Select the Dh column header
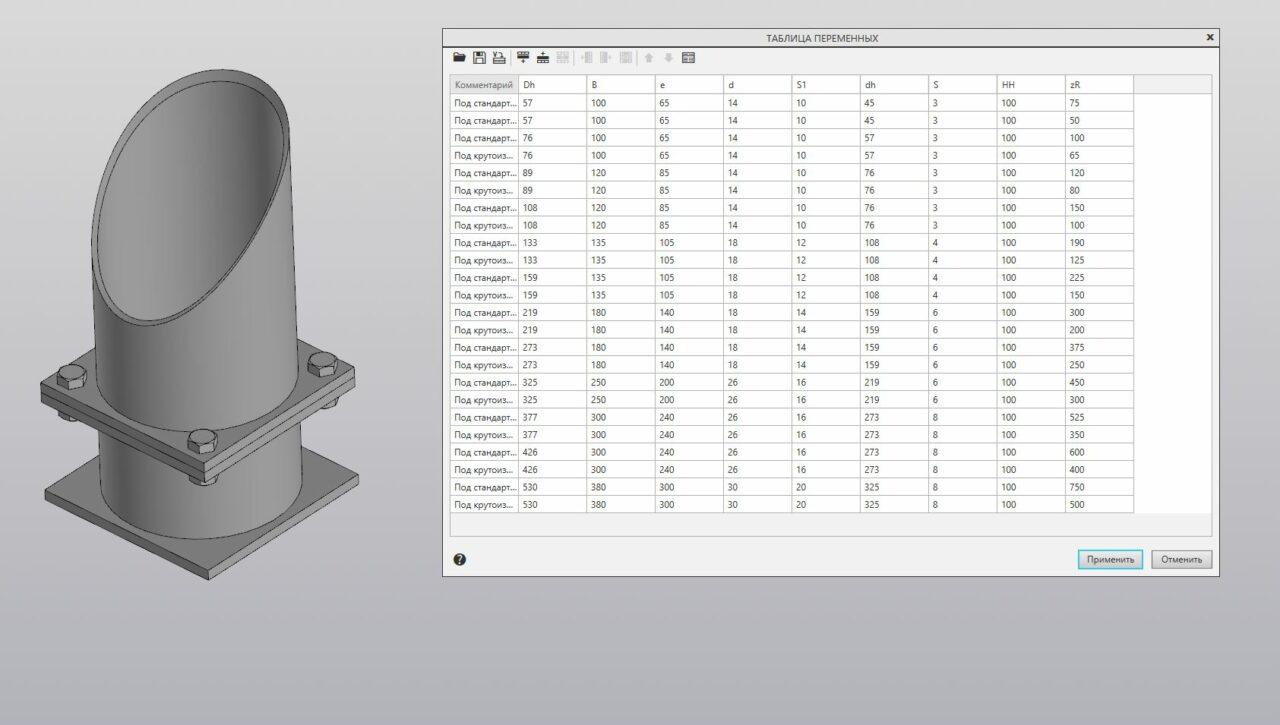The image size is (1280, 725). coord(552,85)
